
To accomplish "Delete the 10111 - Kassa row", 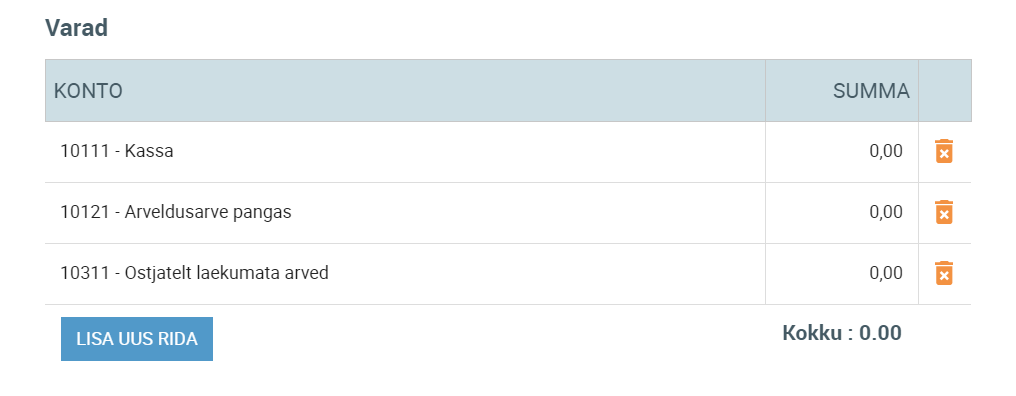I will tap(944, 151).
